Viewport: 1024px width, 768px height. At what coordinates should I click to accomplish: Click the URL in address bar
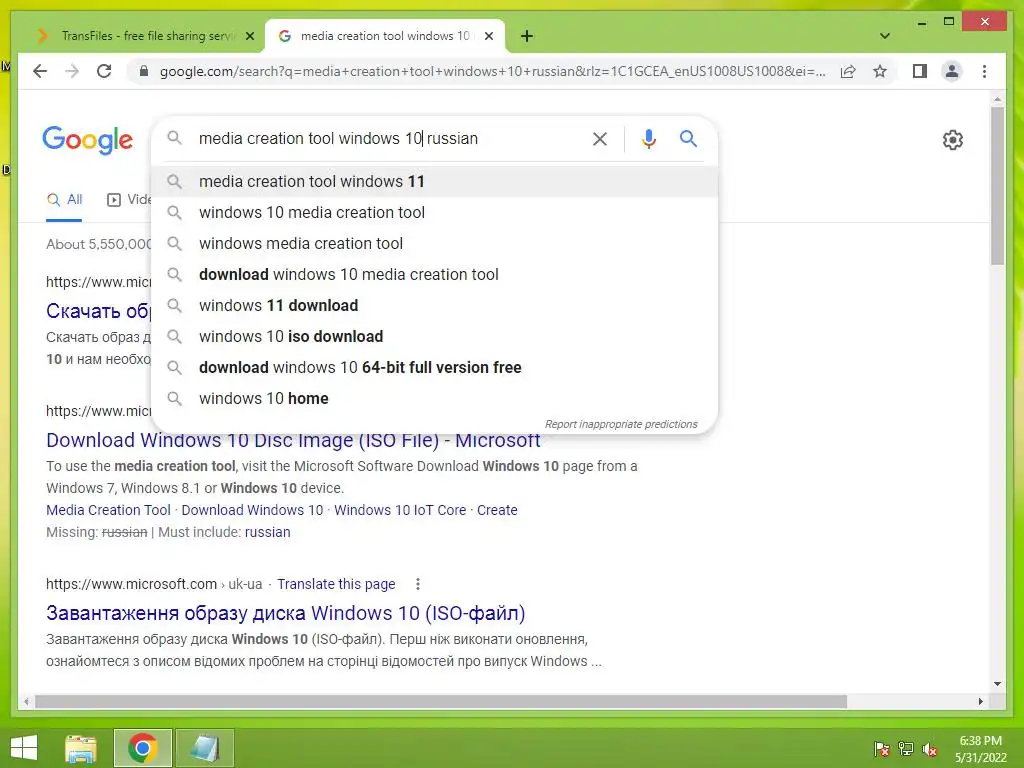point(492,71)
